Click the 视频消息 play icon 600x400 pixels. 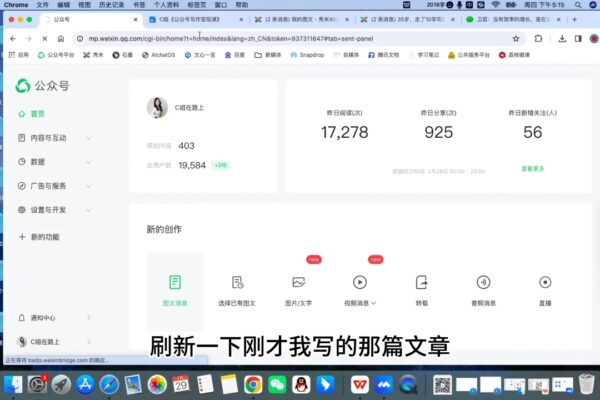(360, 282)
